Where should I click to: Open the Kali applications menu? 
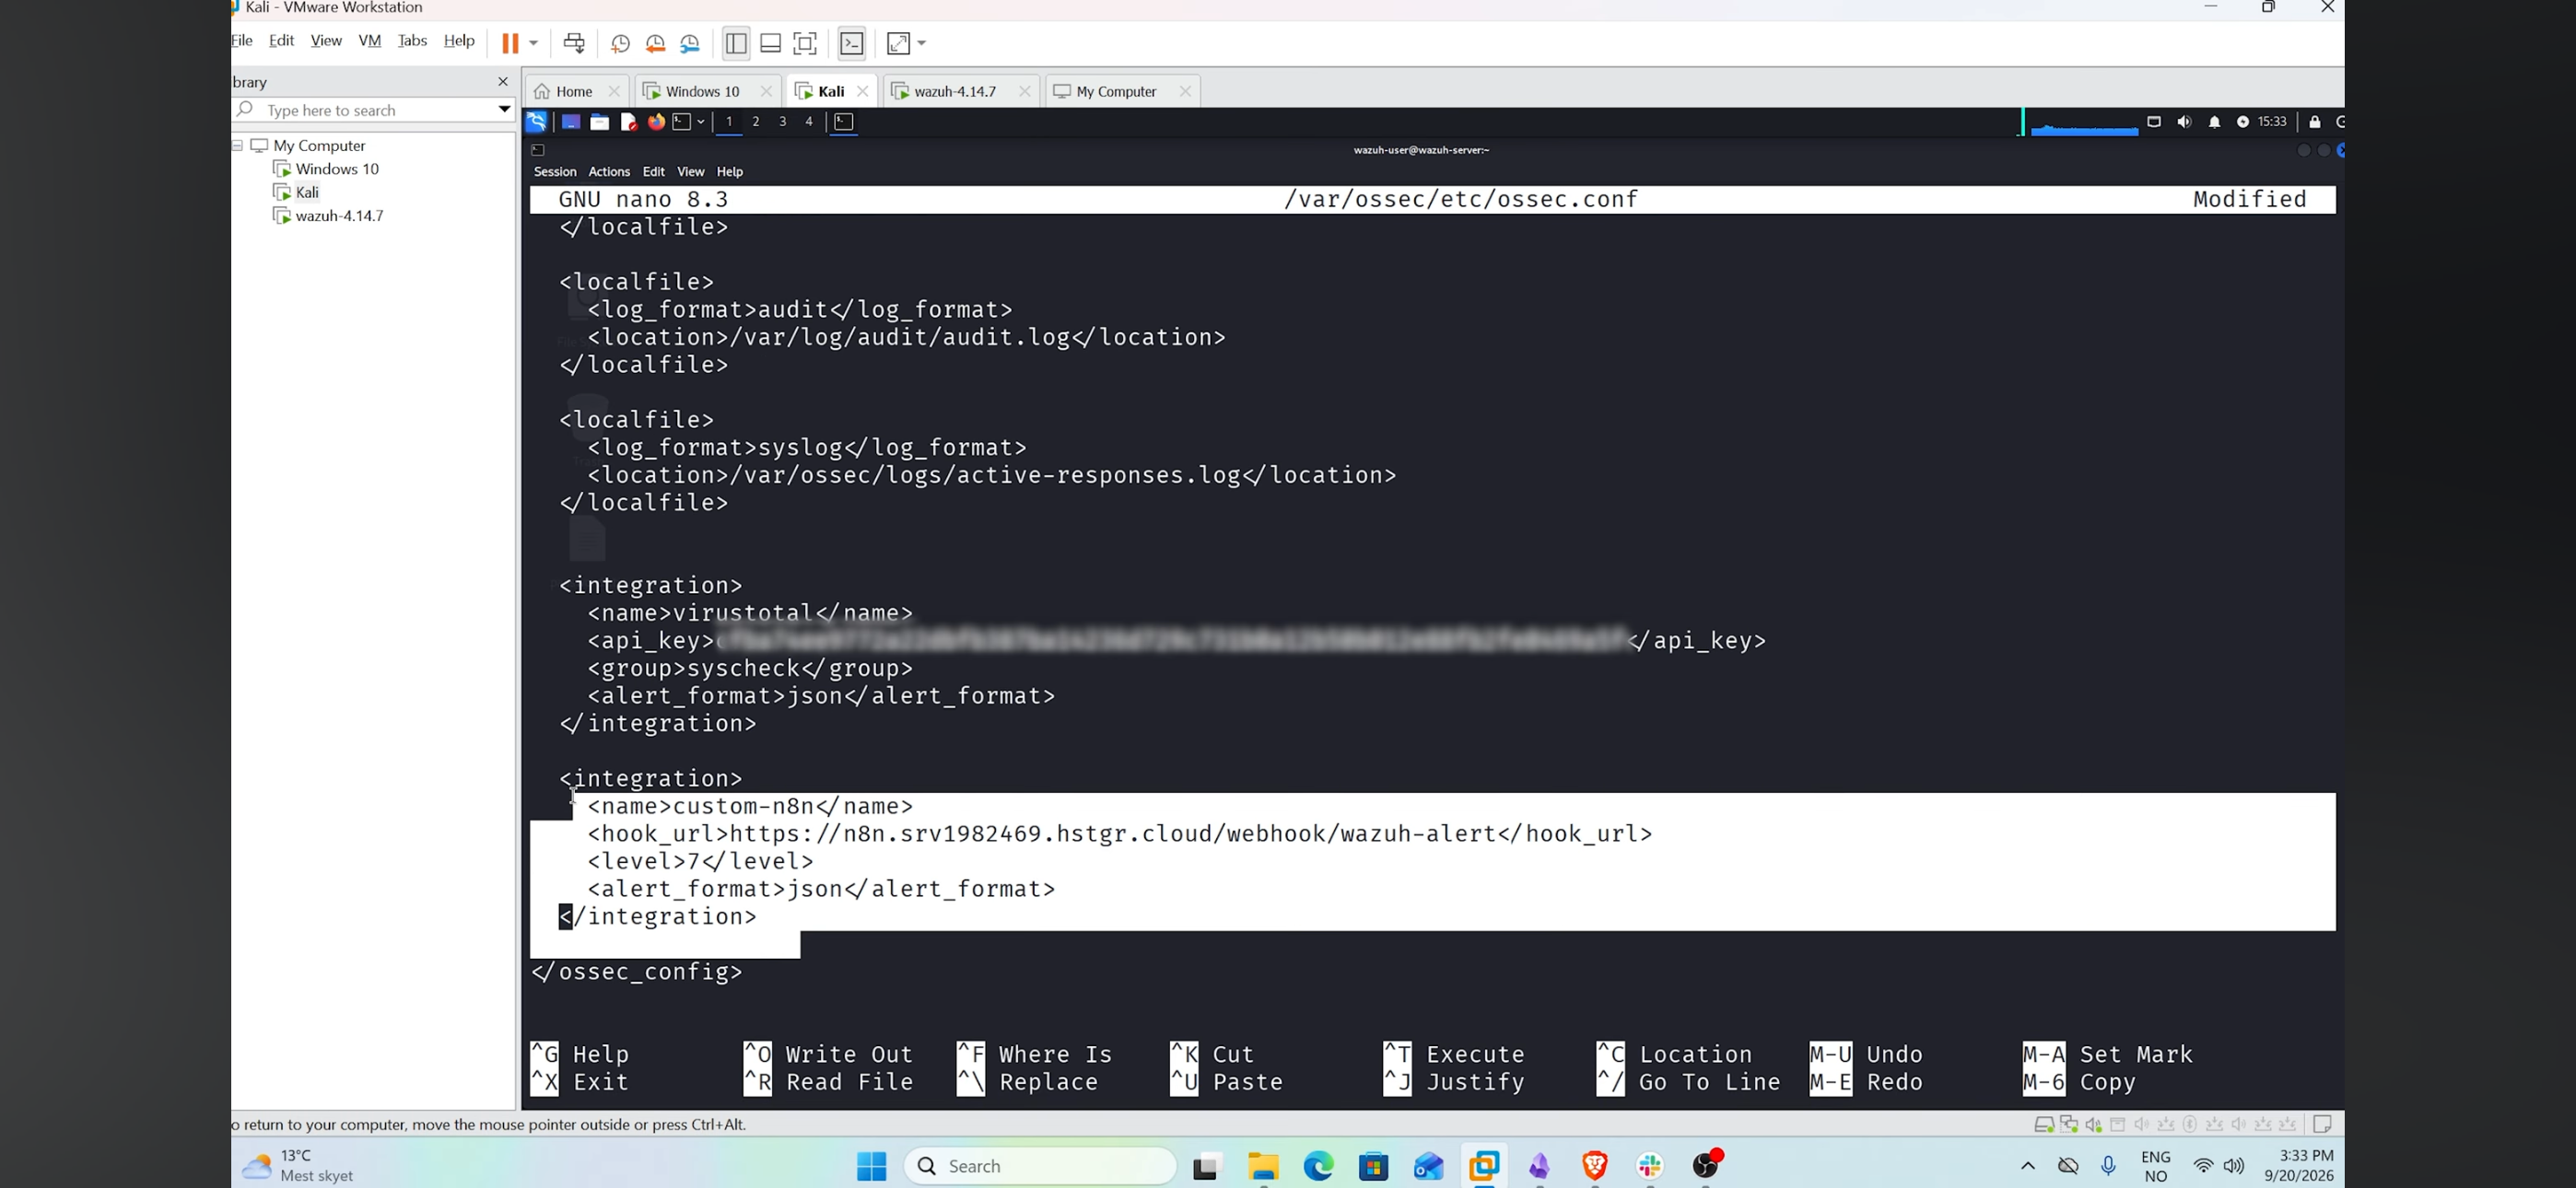click(537, 122)
